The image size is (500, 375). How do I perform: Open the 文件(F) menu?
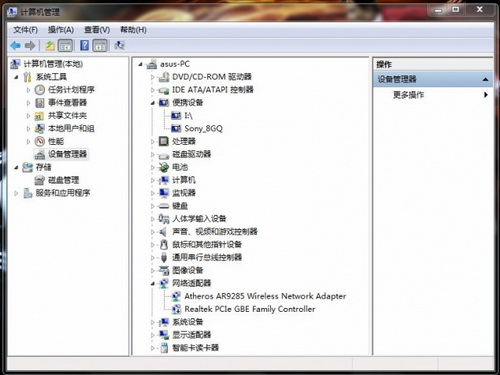tap(25, 30)
